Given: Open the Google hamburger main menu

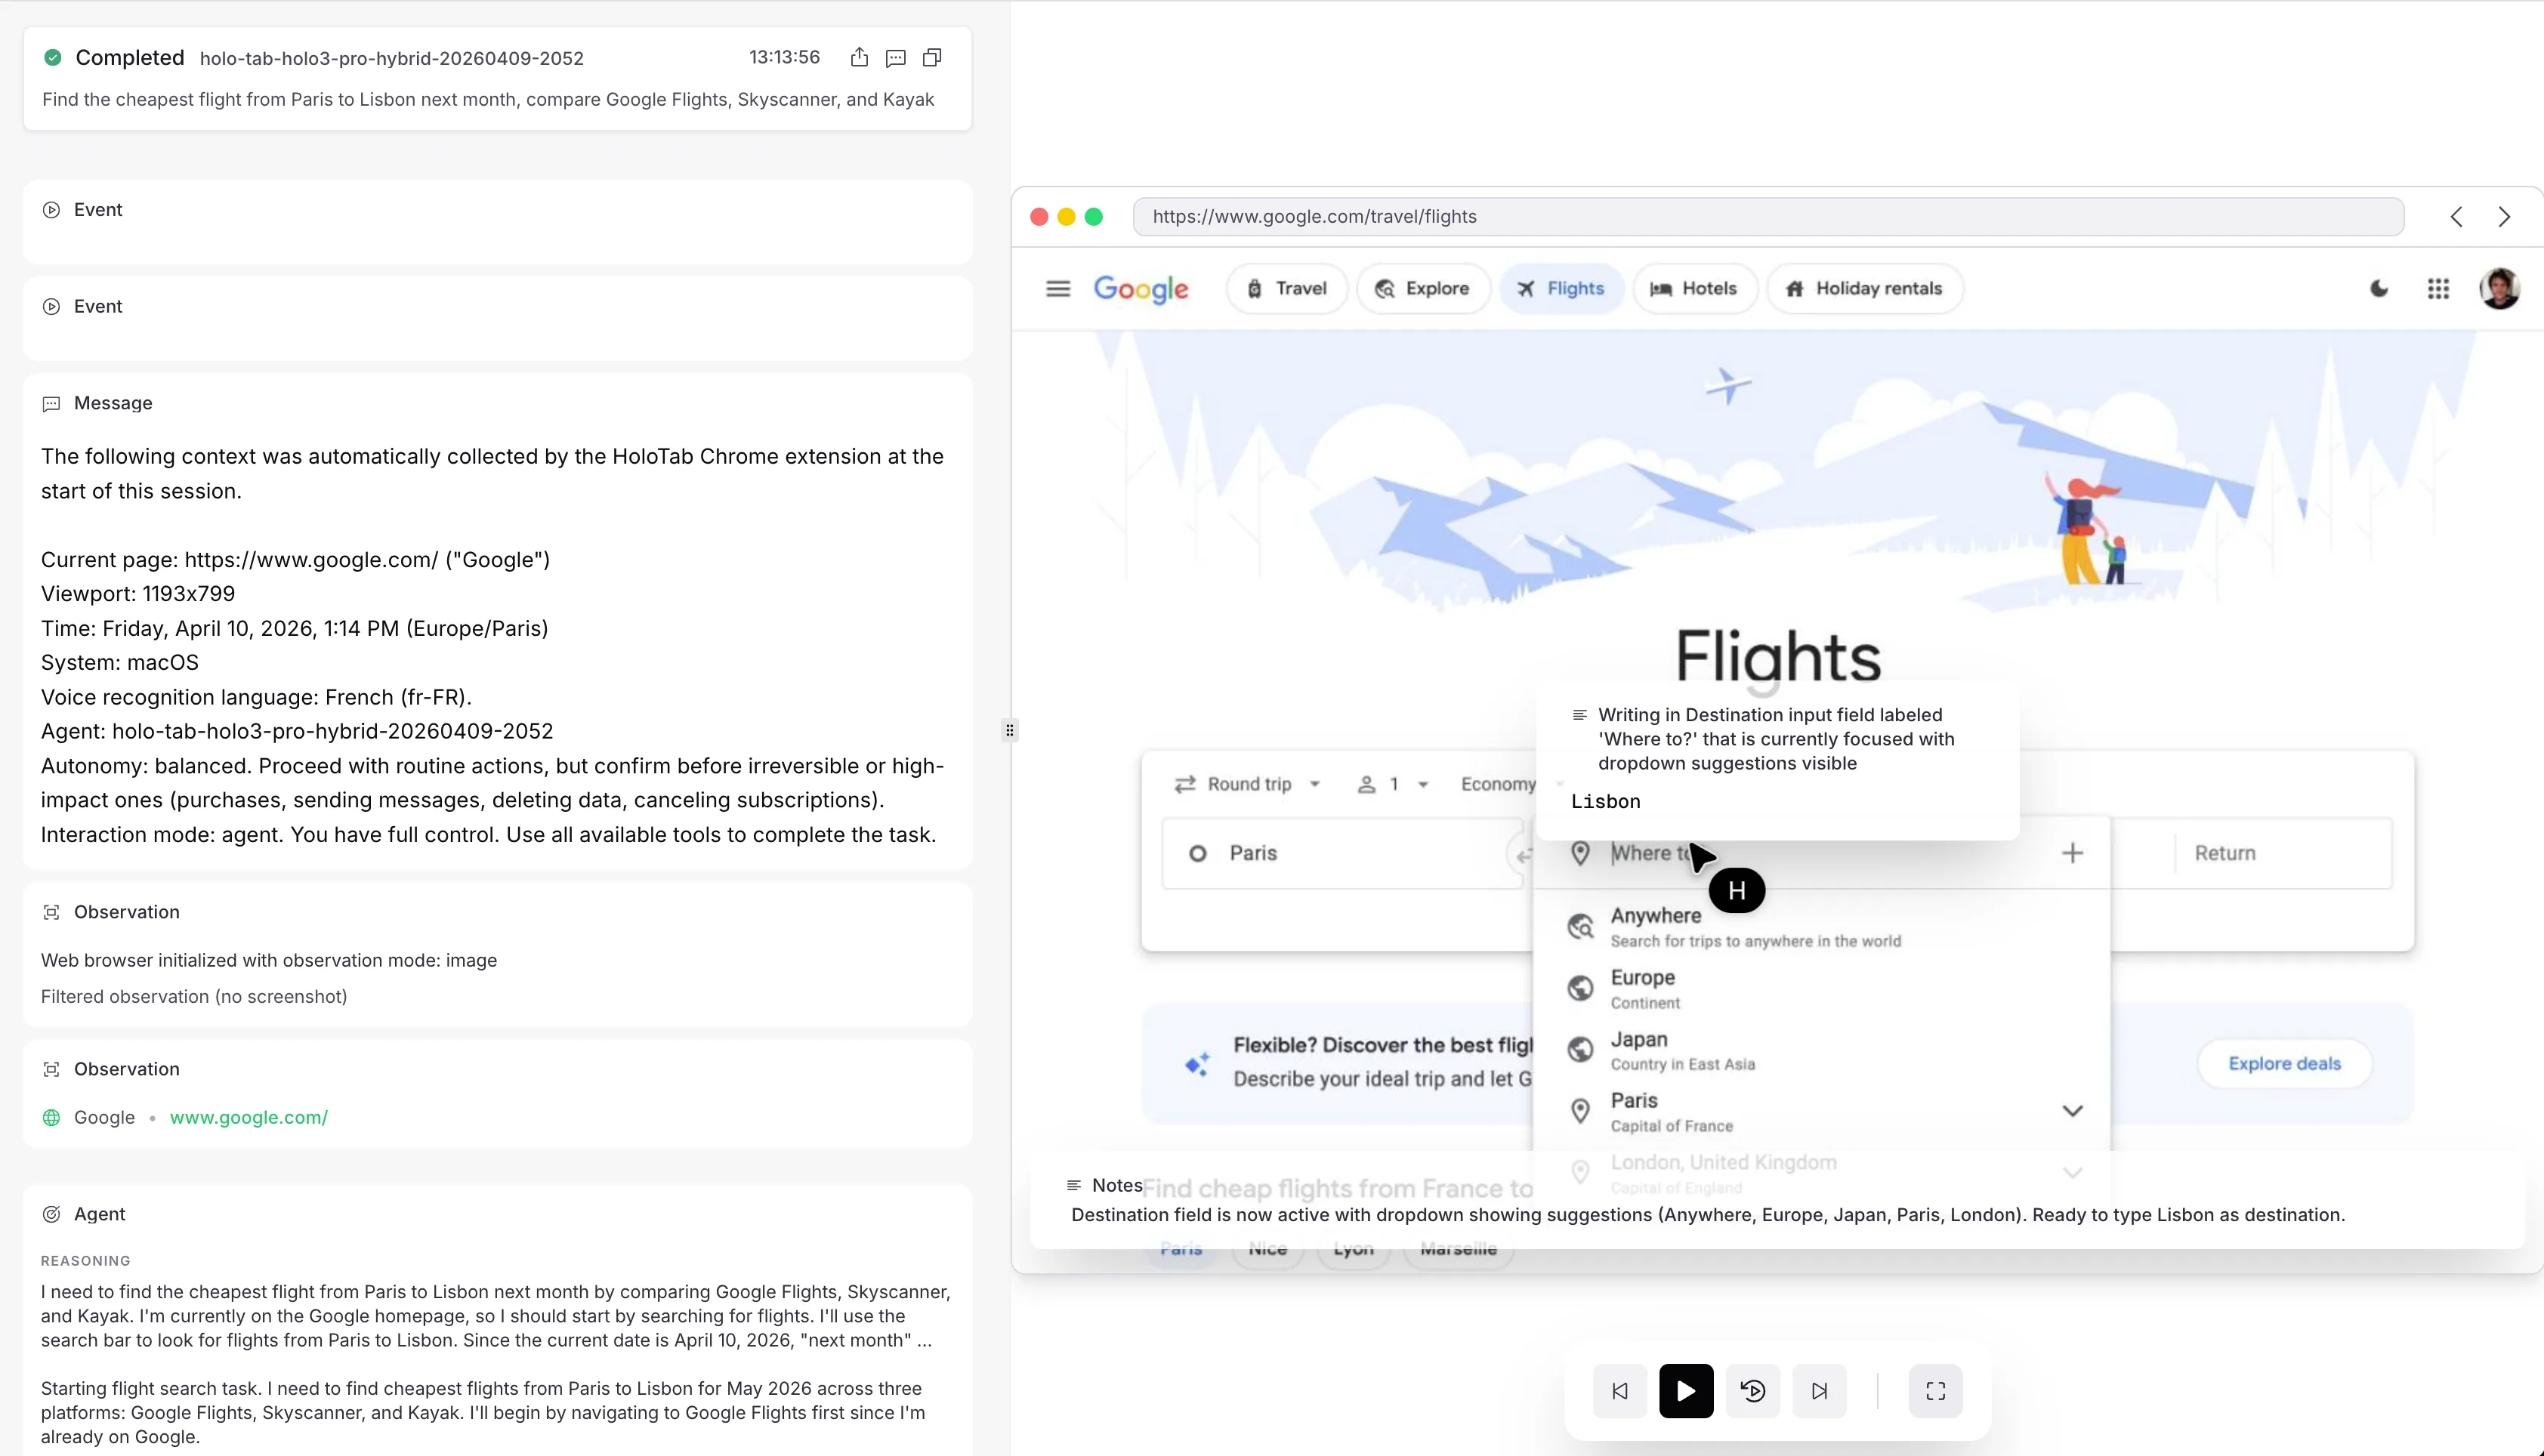Looking at the screenshot, I should pyautogui.click(x=1058, y=289).
